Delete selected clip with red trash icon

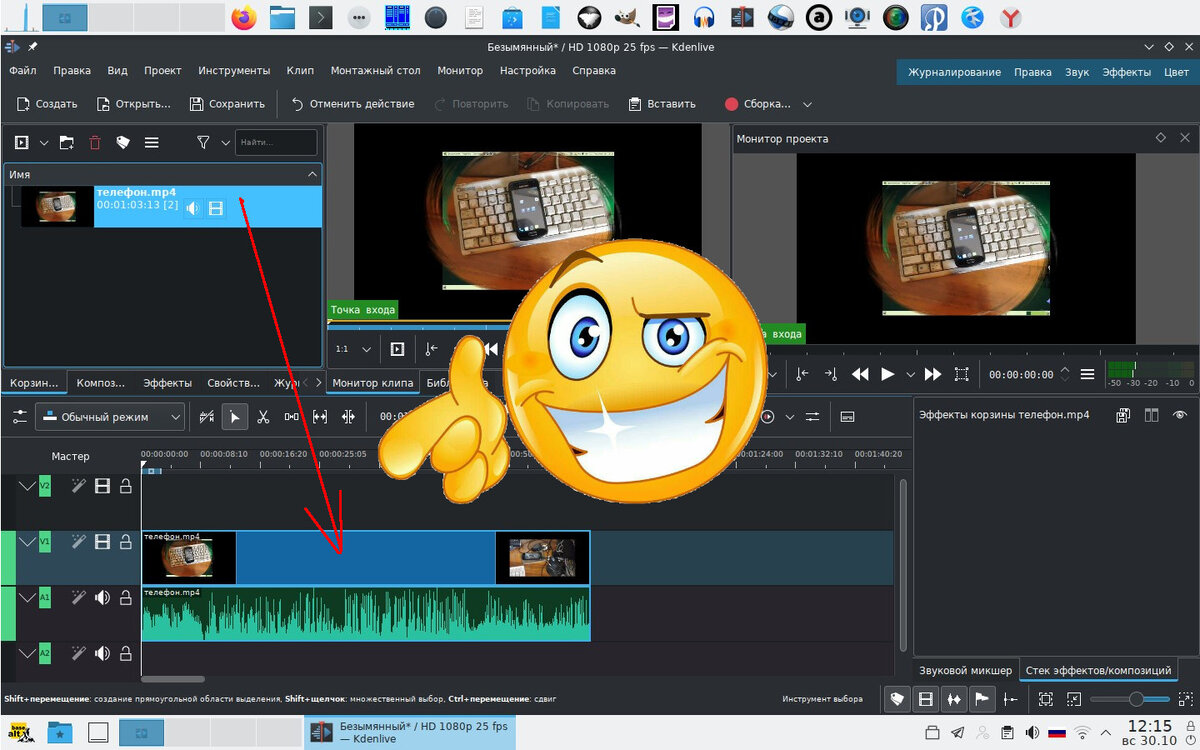point(95,143)
